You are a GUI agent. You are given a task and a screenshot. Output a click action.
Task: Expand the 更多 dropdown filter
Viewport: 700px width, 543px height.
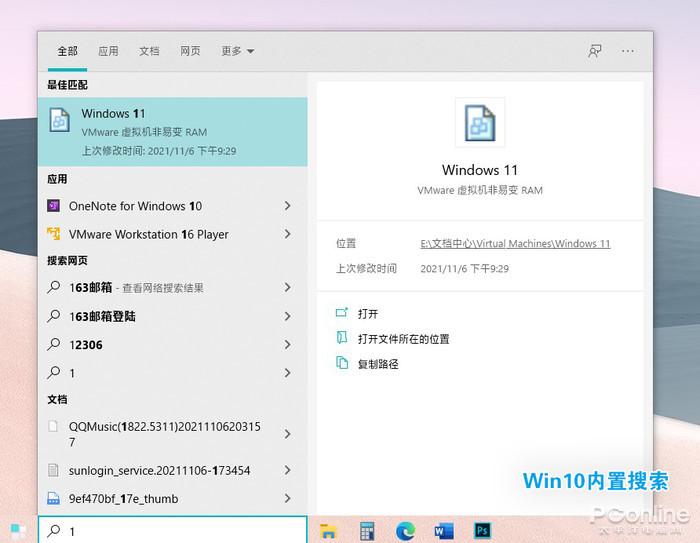coord(238,51)
